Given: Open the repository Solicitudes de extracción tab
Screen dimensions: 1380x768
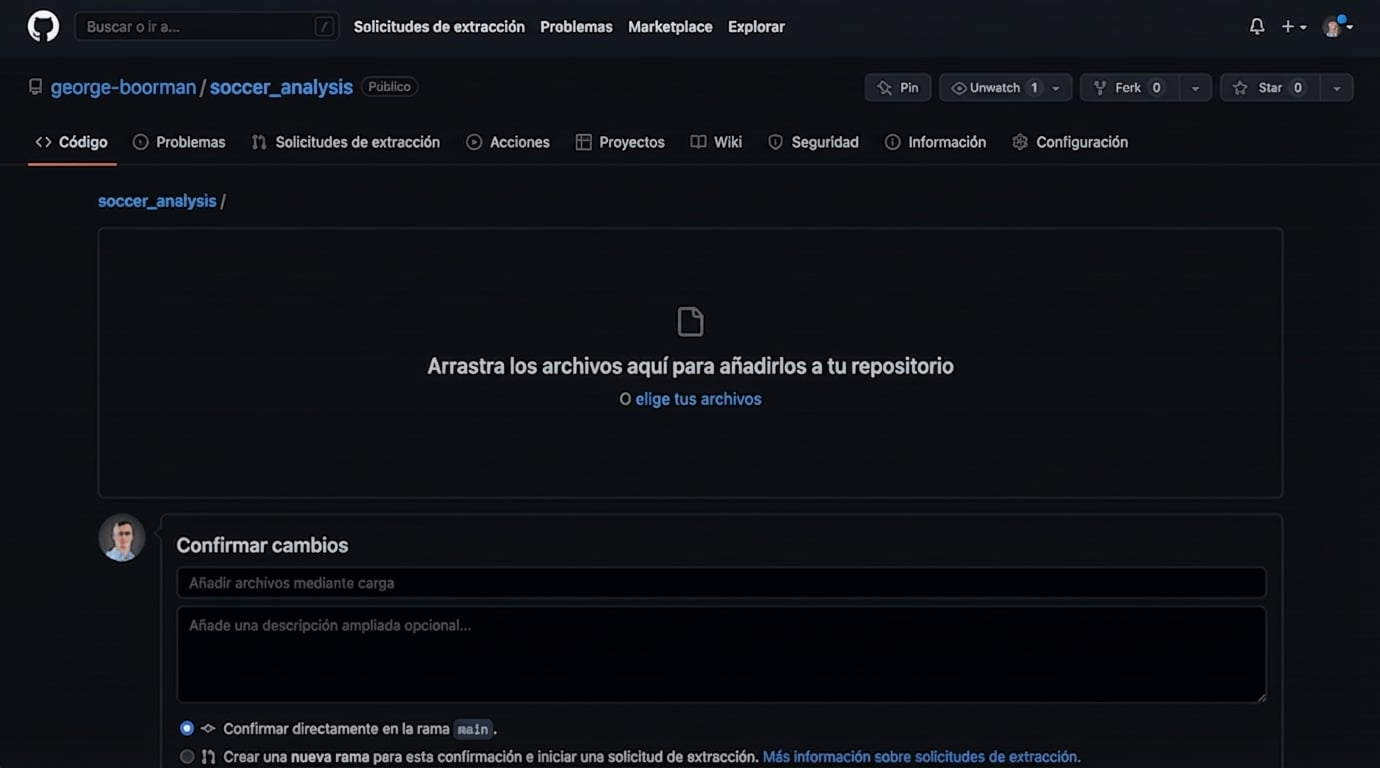Looking at the screenshot, I should tap(346, 142).
